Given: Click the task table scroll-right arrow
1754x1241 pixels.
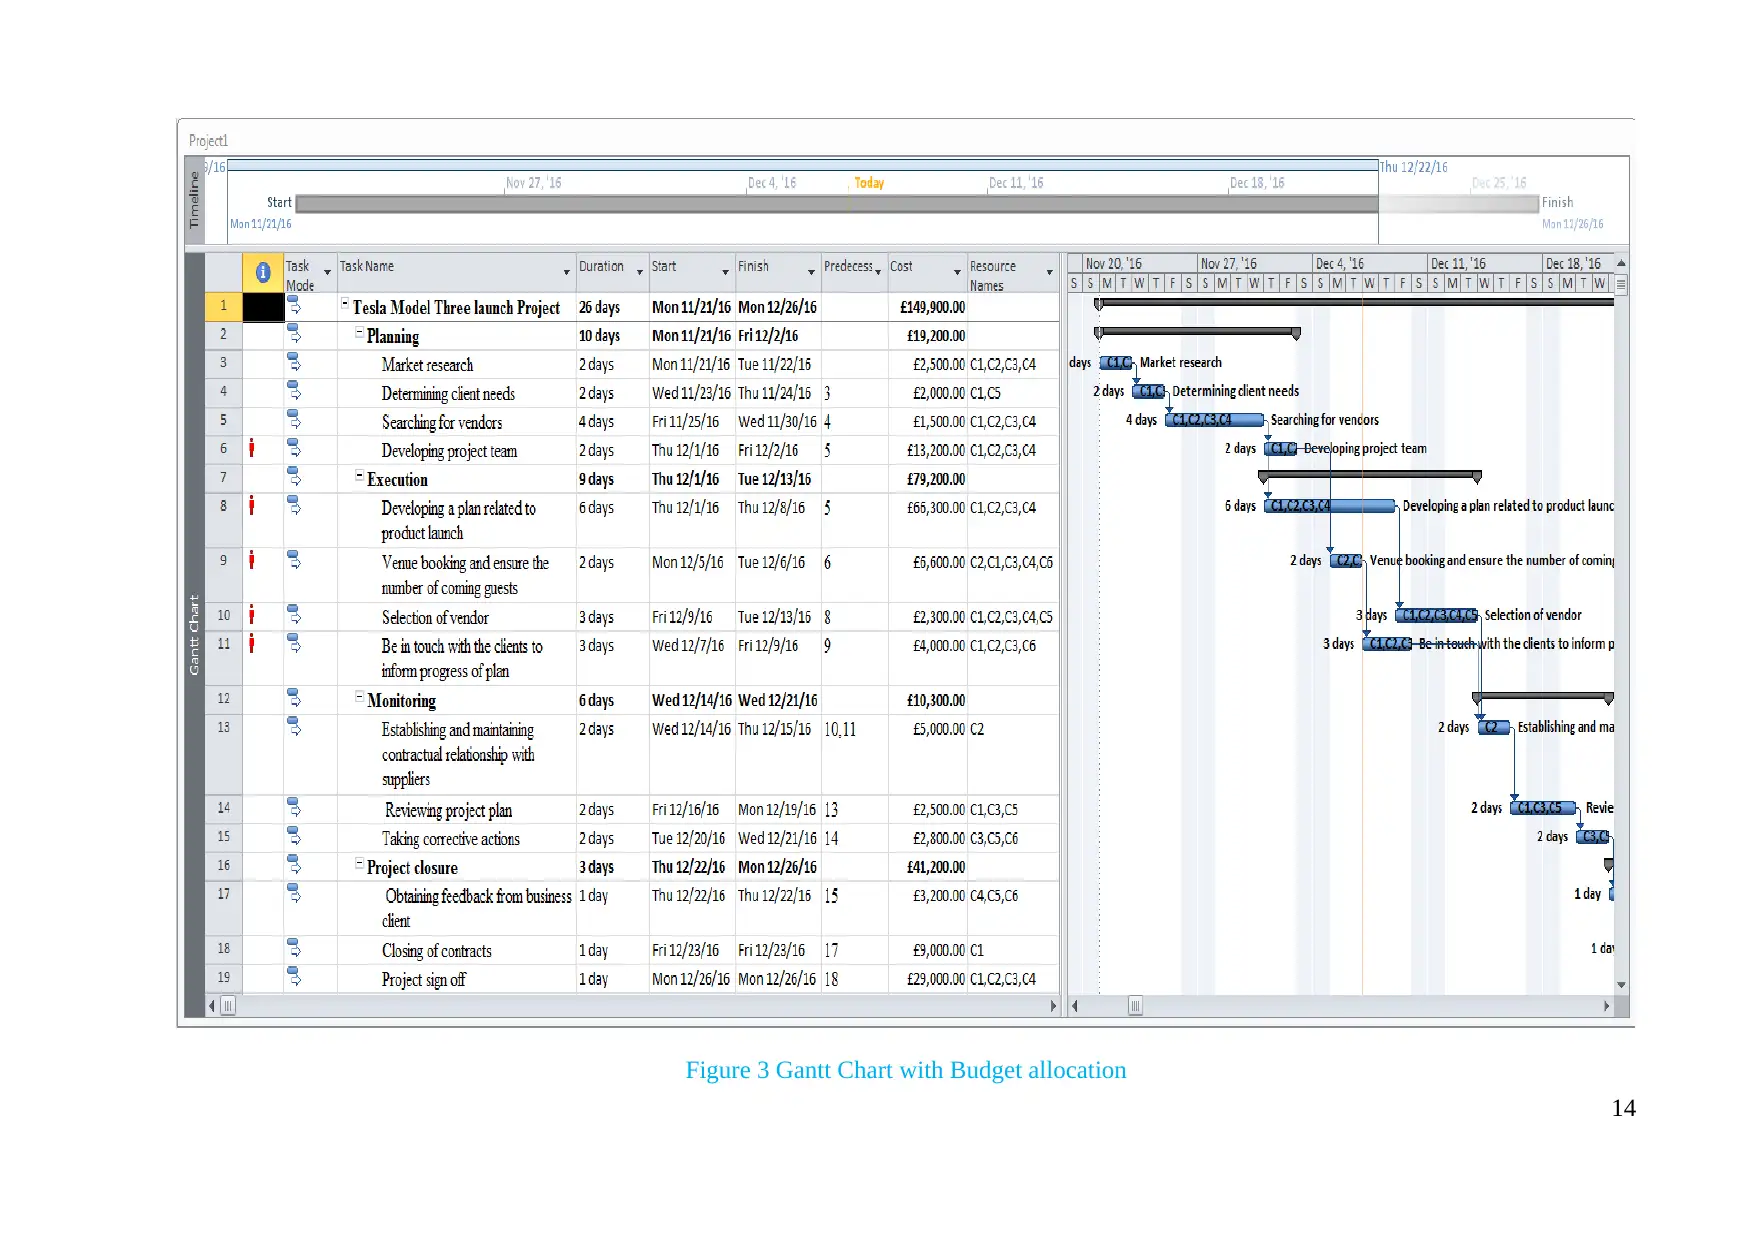Looking at the screenshot, I should 1054,1006.
